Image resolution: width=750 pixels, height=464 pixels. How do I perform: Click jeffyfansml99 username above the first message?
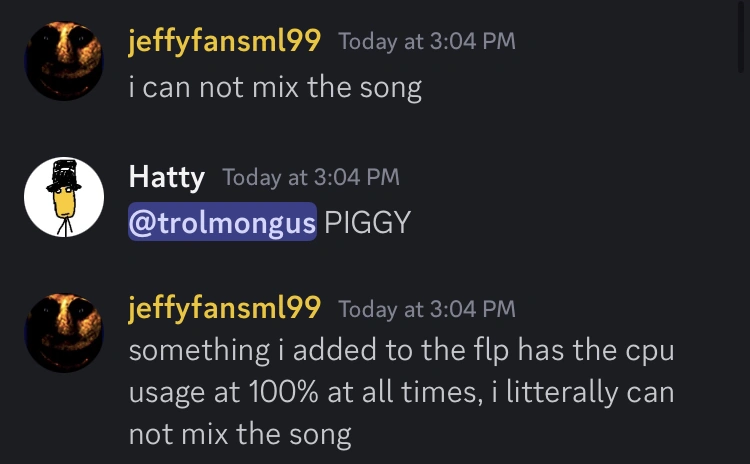pos(224,41)
